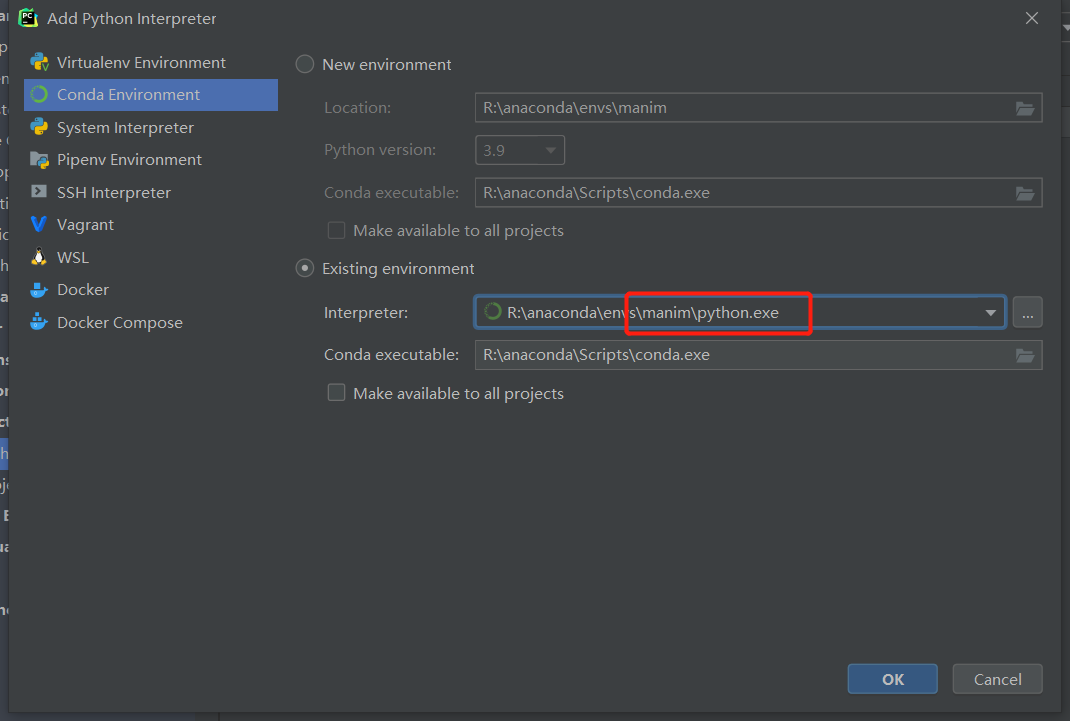Close the Add Python Interpreter dialog
This screenshot has width=1070, height=721.
1032,18
